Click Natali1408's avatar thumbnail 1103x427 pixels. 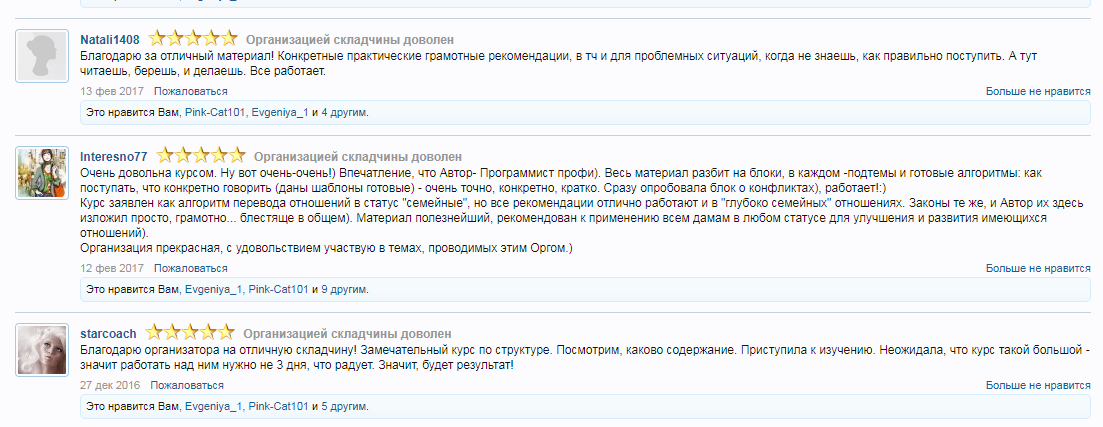coord(43,56)
